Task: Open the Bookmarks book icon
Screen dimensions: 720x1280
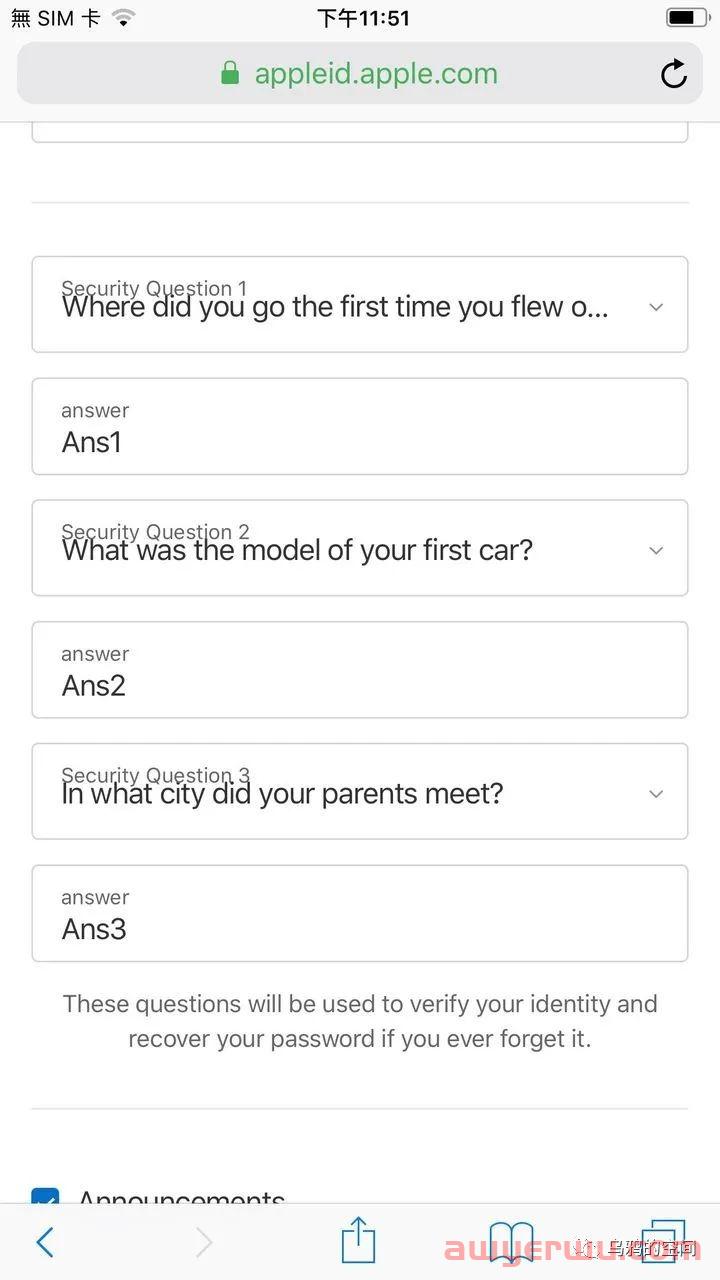Action: [x=511, y=1241]
